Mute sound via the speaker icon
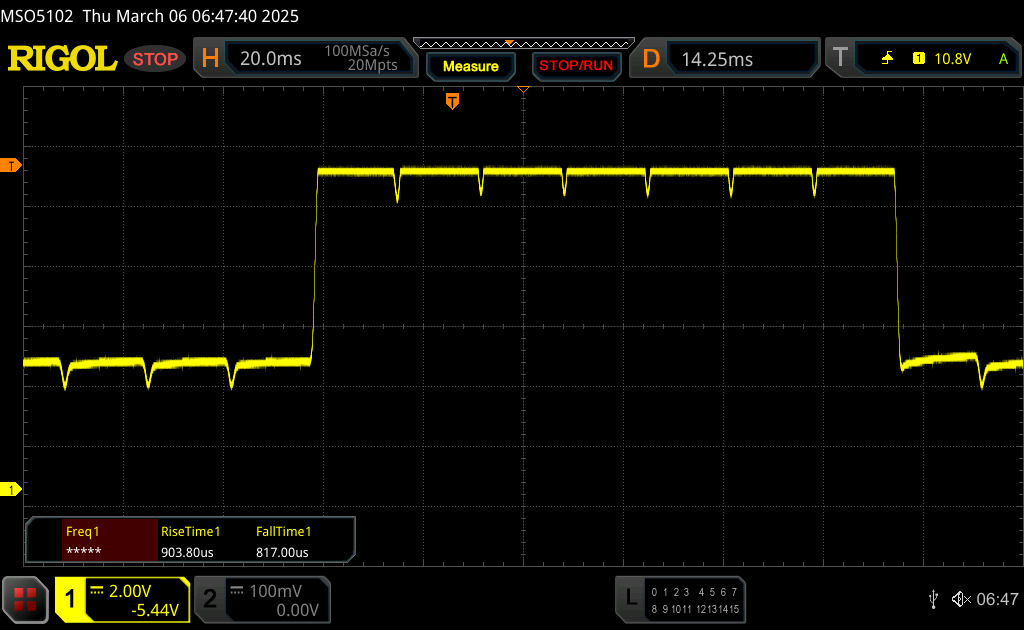 tap(960, 599)
